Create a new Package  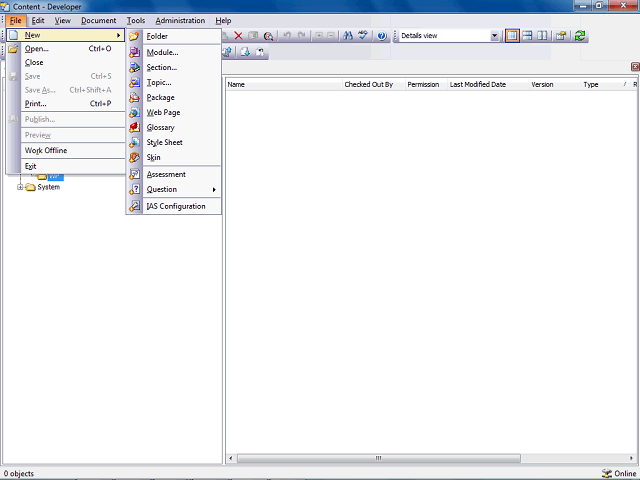174,98
